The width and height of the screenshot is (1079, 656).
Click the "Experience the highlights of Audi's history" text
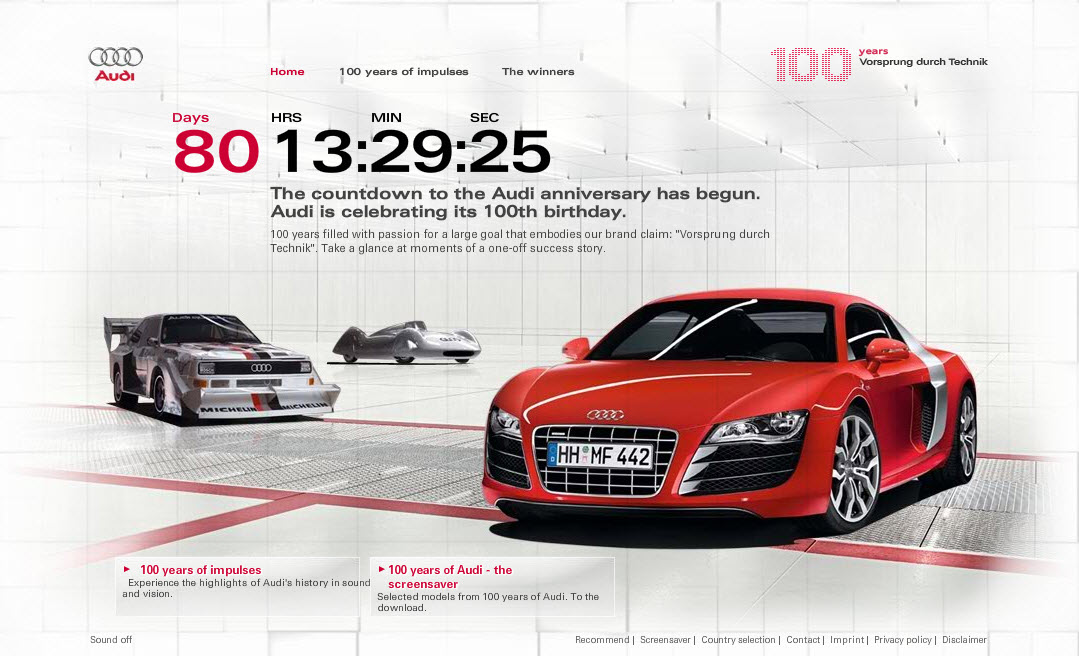point(246,588)
